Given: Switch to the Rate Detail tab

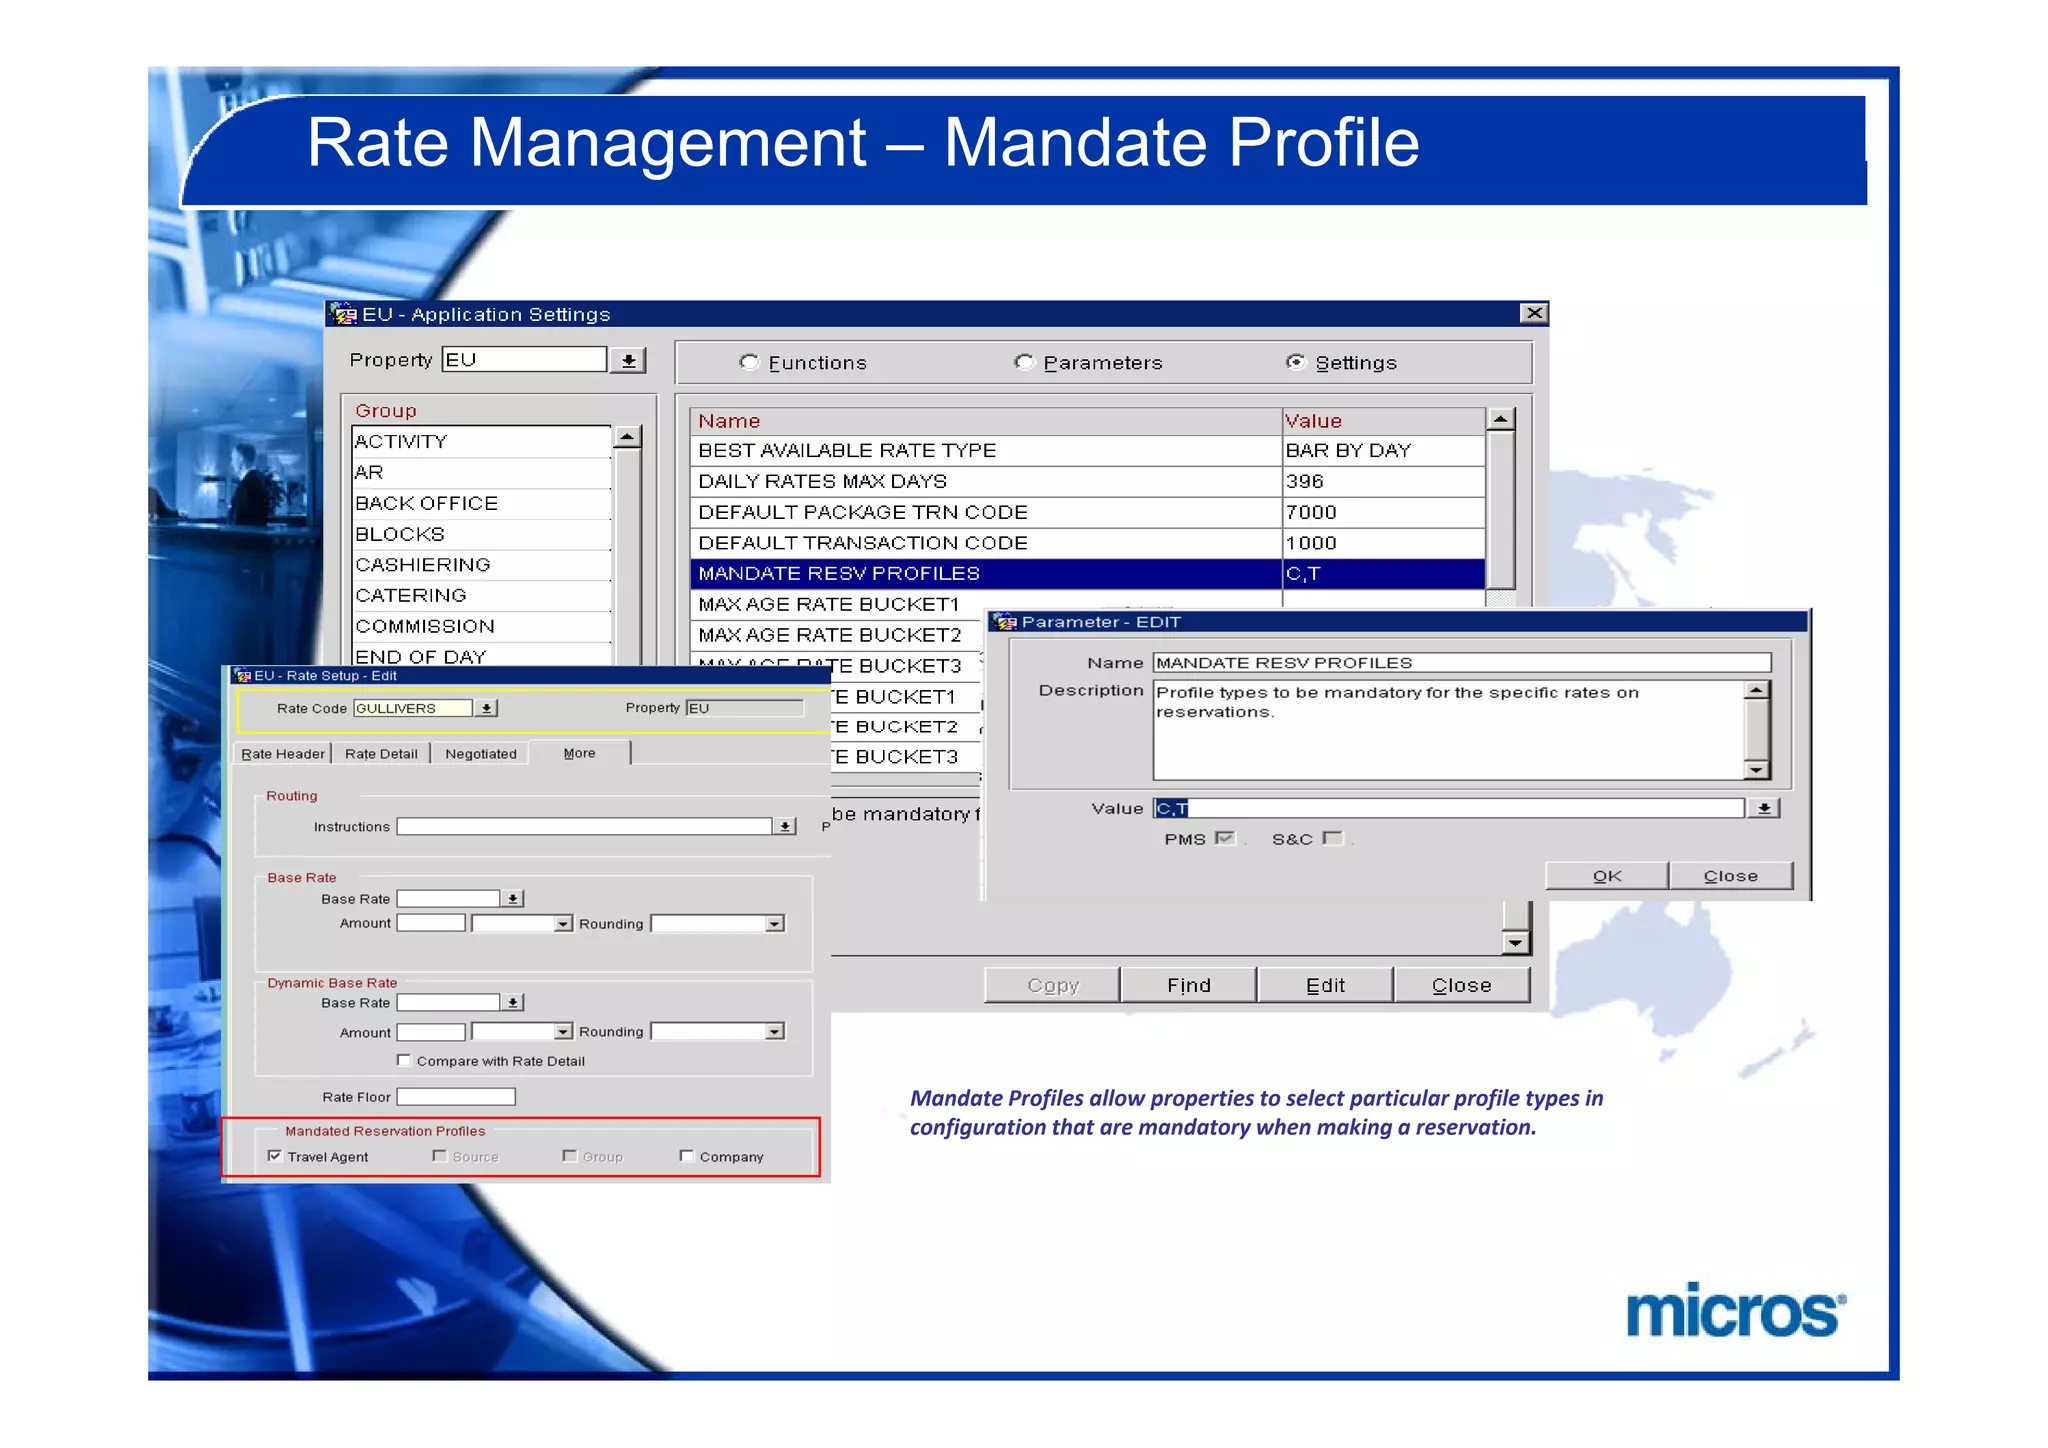Looking at the screenshot, I should [x=381, y=754].
